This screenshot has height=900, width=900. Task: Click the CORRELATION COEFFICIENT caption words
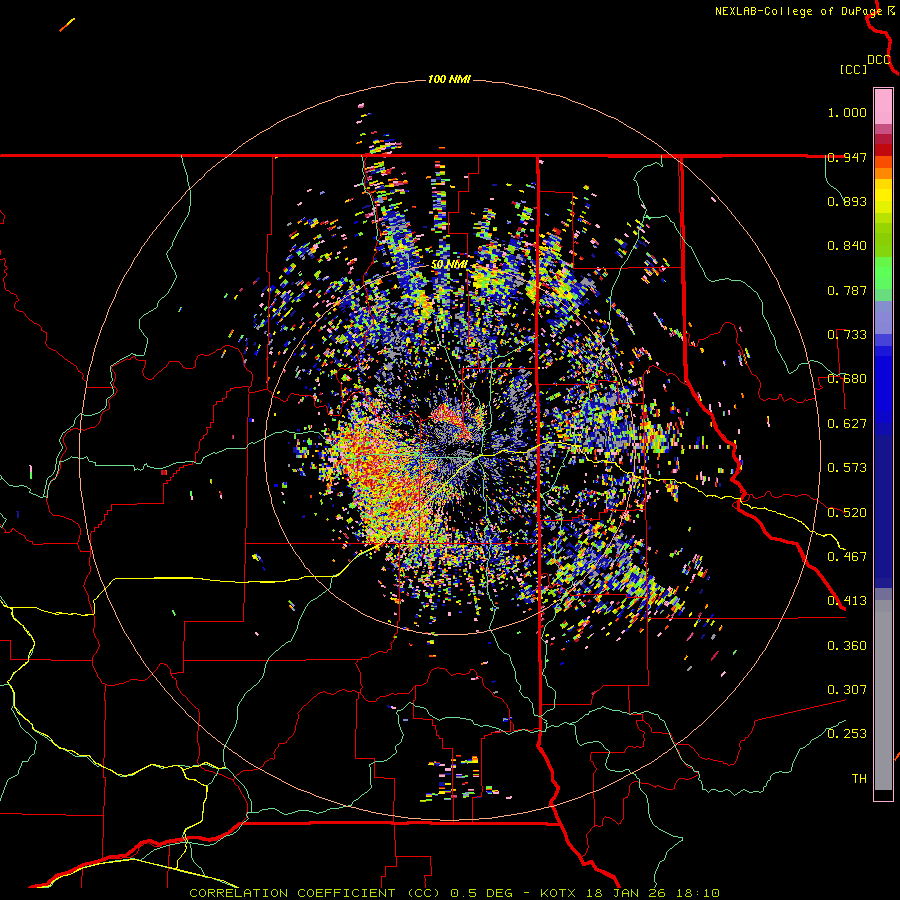point(292,893)
